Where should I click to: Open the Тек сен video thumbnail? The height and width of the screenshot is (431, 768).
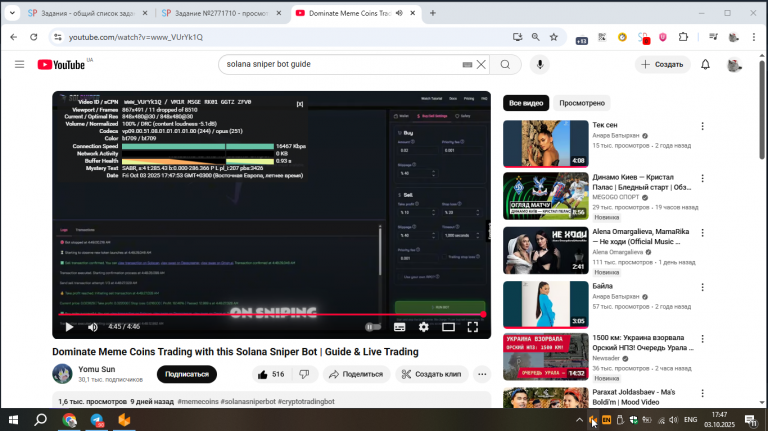pyautogui.click(x=546, y=144)
